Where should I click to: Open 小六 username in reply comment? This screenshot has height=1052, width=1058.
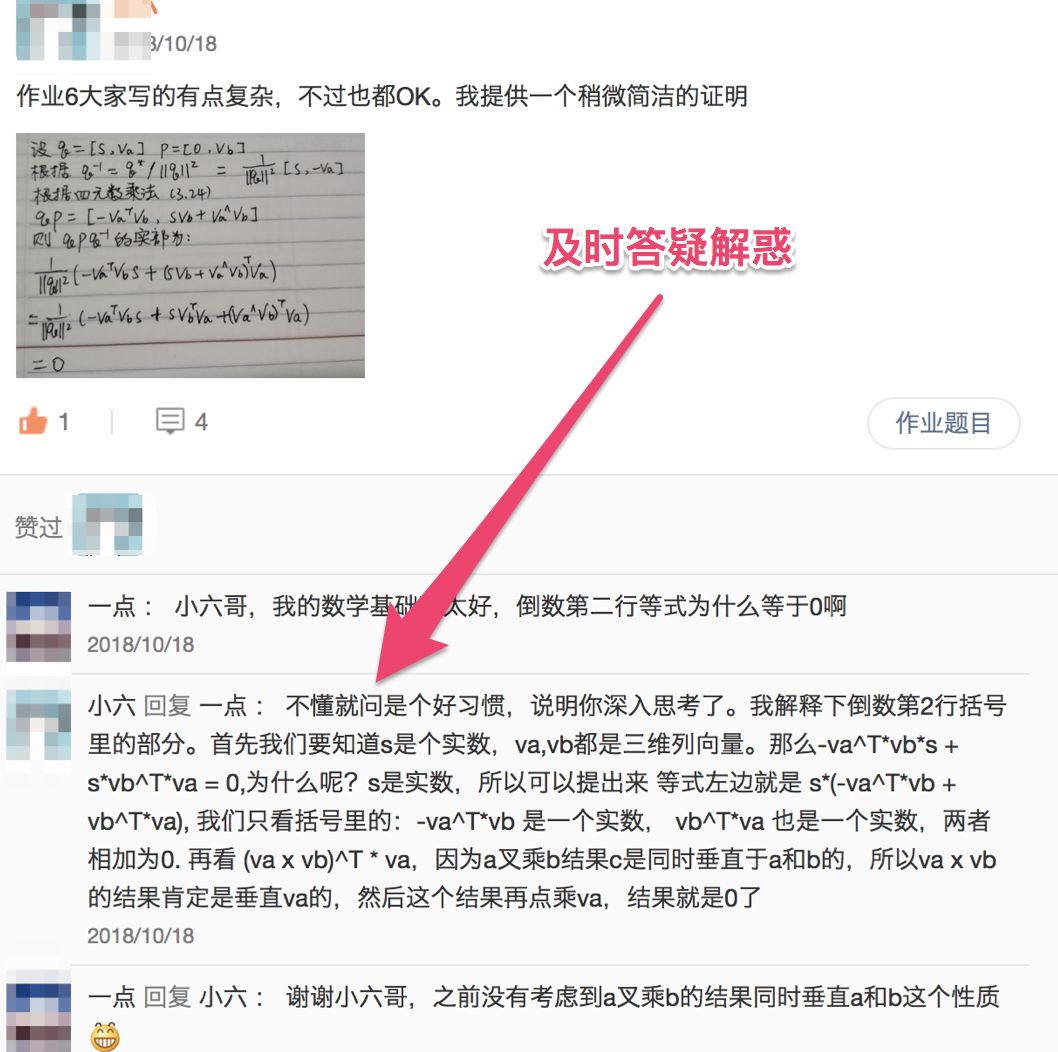pyautogui.click(x=111, y=706)
